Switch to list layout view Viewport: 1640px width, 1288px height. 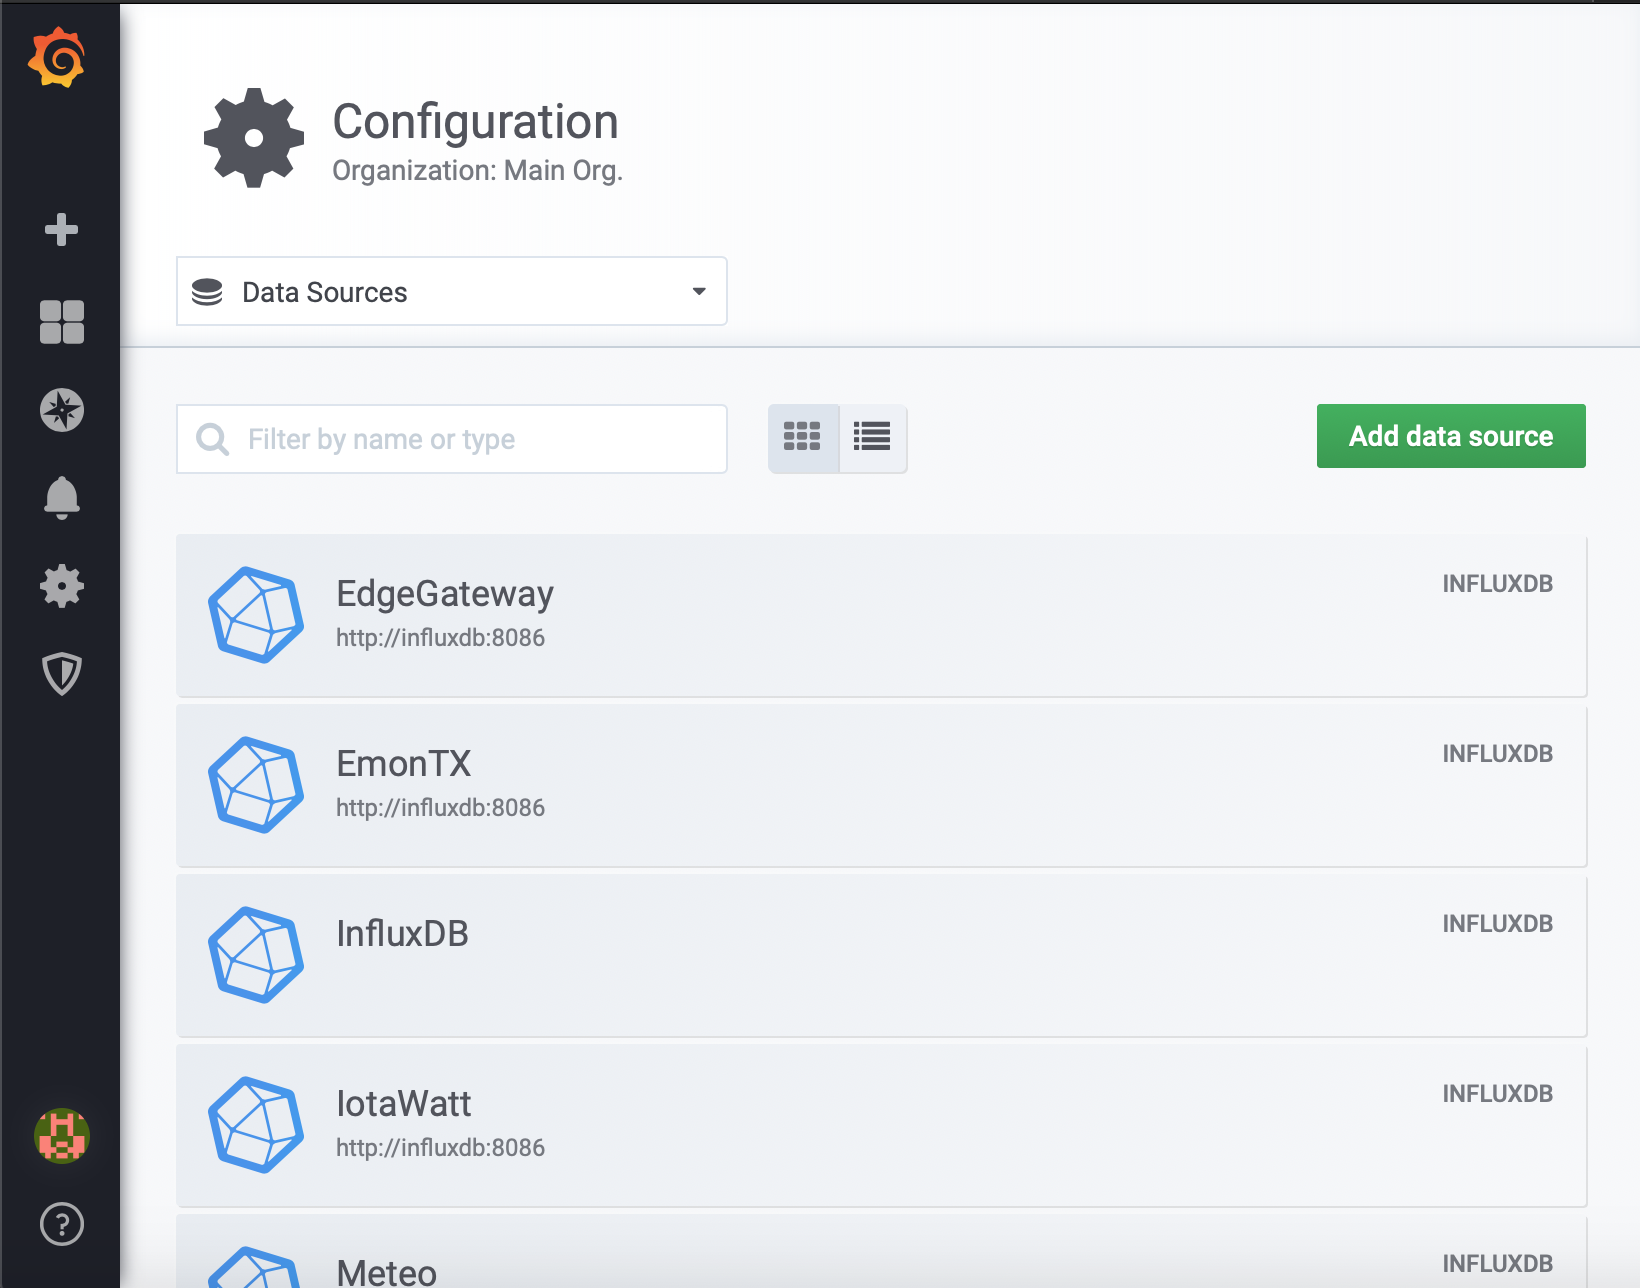click(x=872, y=438)
